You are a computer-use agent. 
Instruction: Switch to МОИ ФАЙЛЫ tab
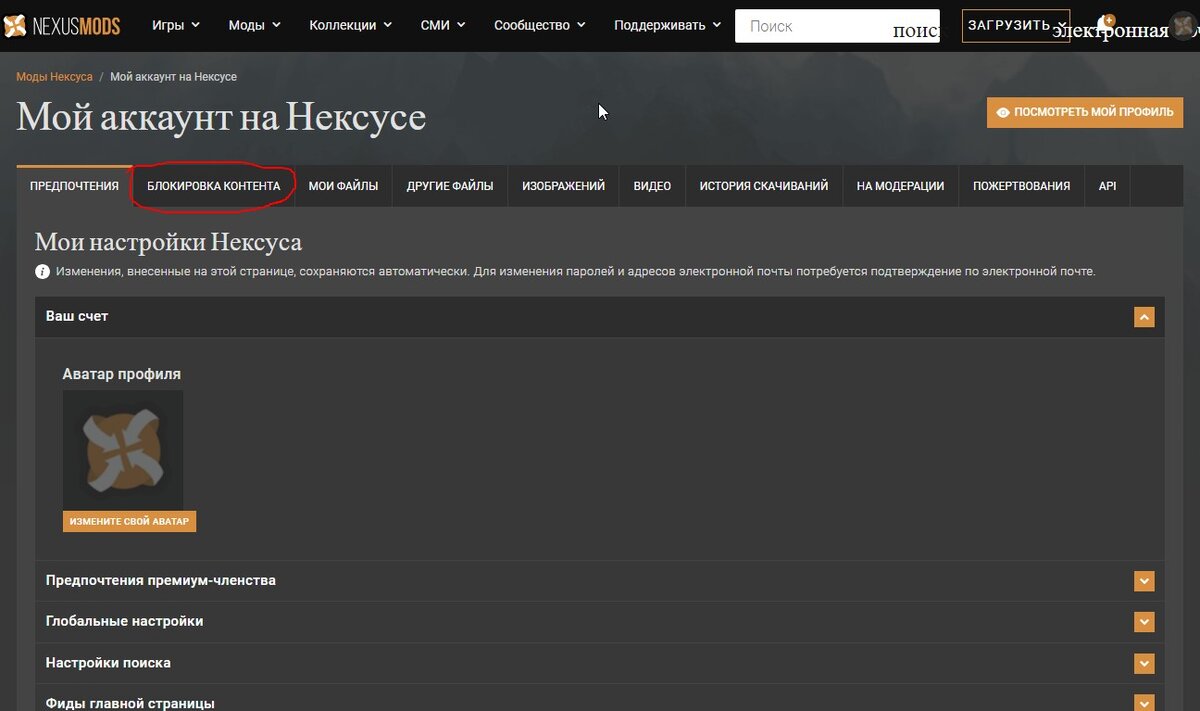(343, 186)
